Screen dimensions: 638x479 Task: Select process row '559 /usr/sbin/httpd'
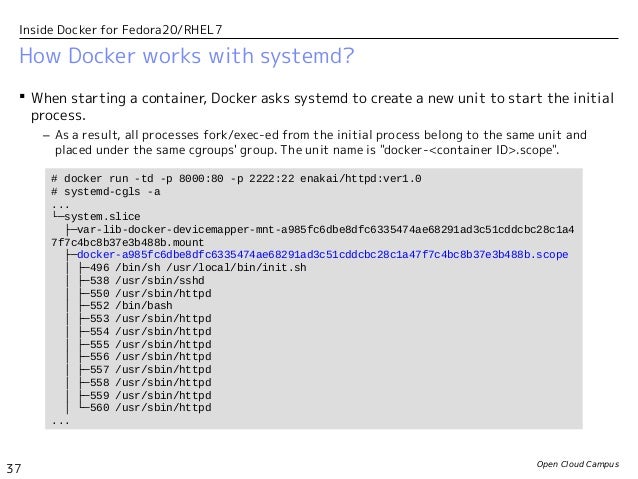pyautogui.click(x=146, y=396)
